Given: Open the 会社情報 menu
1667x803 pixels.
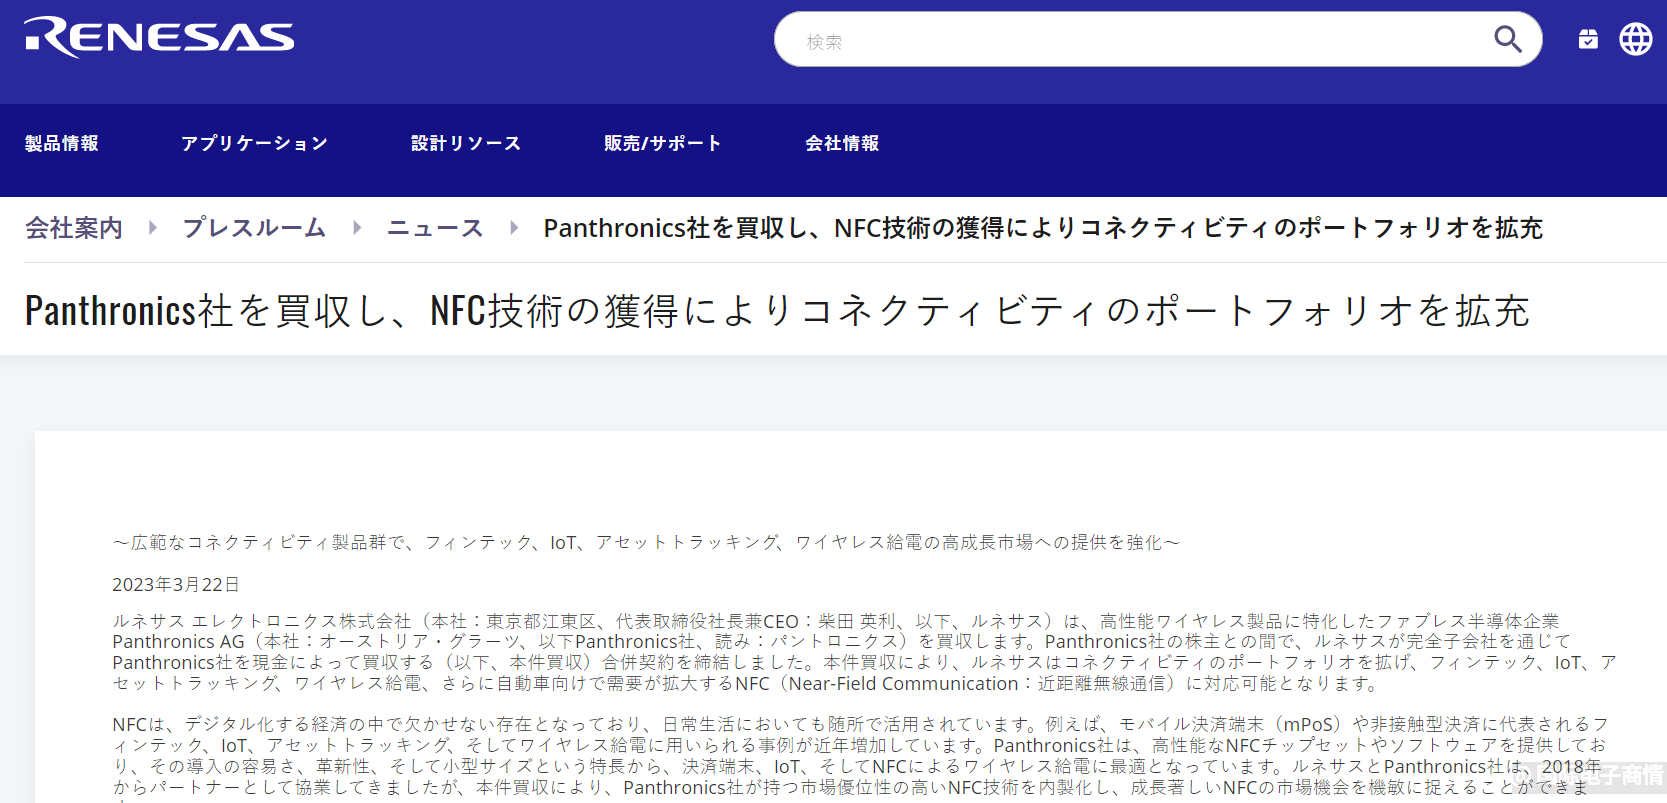Looking at the screenshot, I should click(842, 143).
